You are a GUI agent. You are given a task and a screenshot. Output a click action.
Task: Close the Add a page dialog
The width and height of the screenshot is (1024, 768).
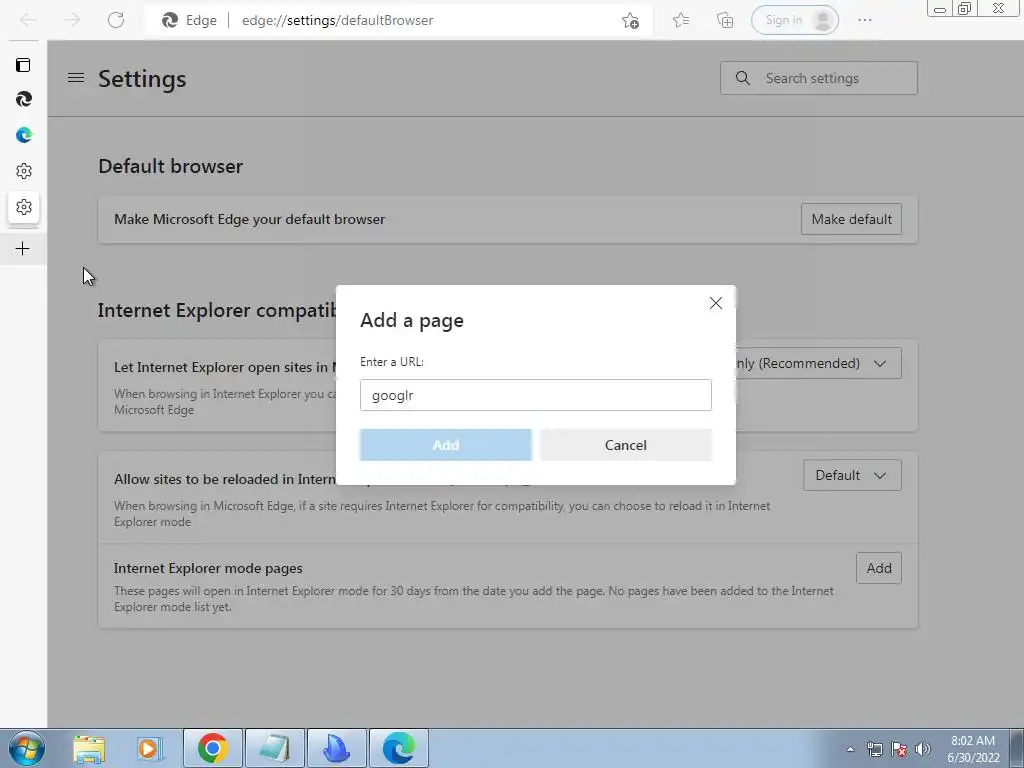click(x=716, y=303)
